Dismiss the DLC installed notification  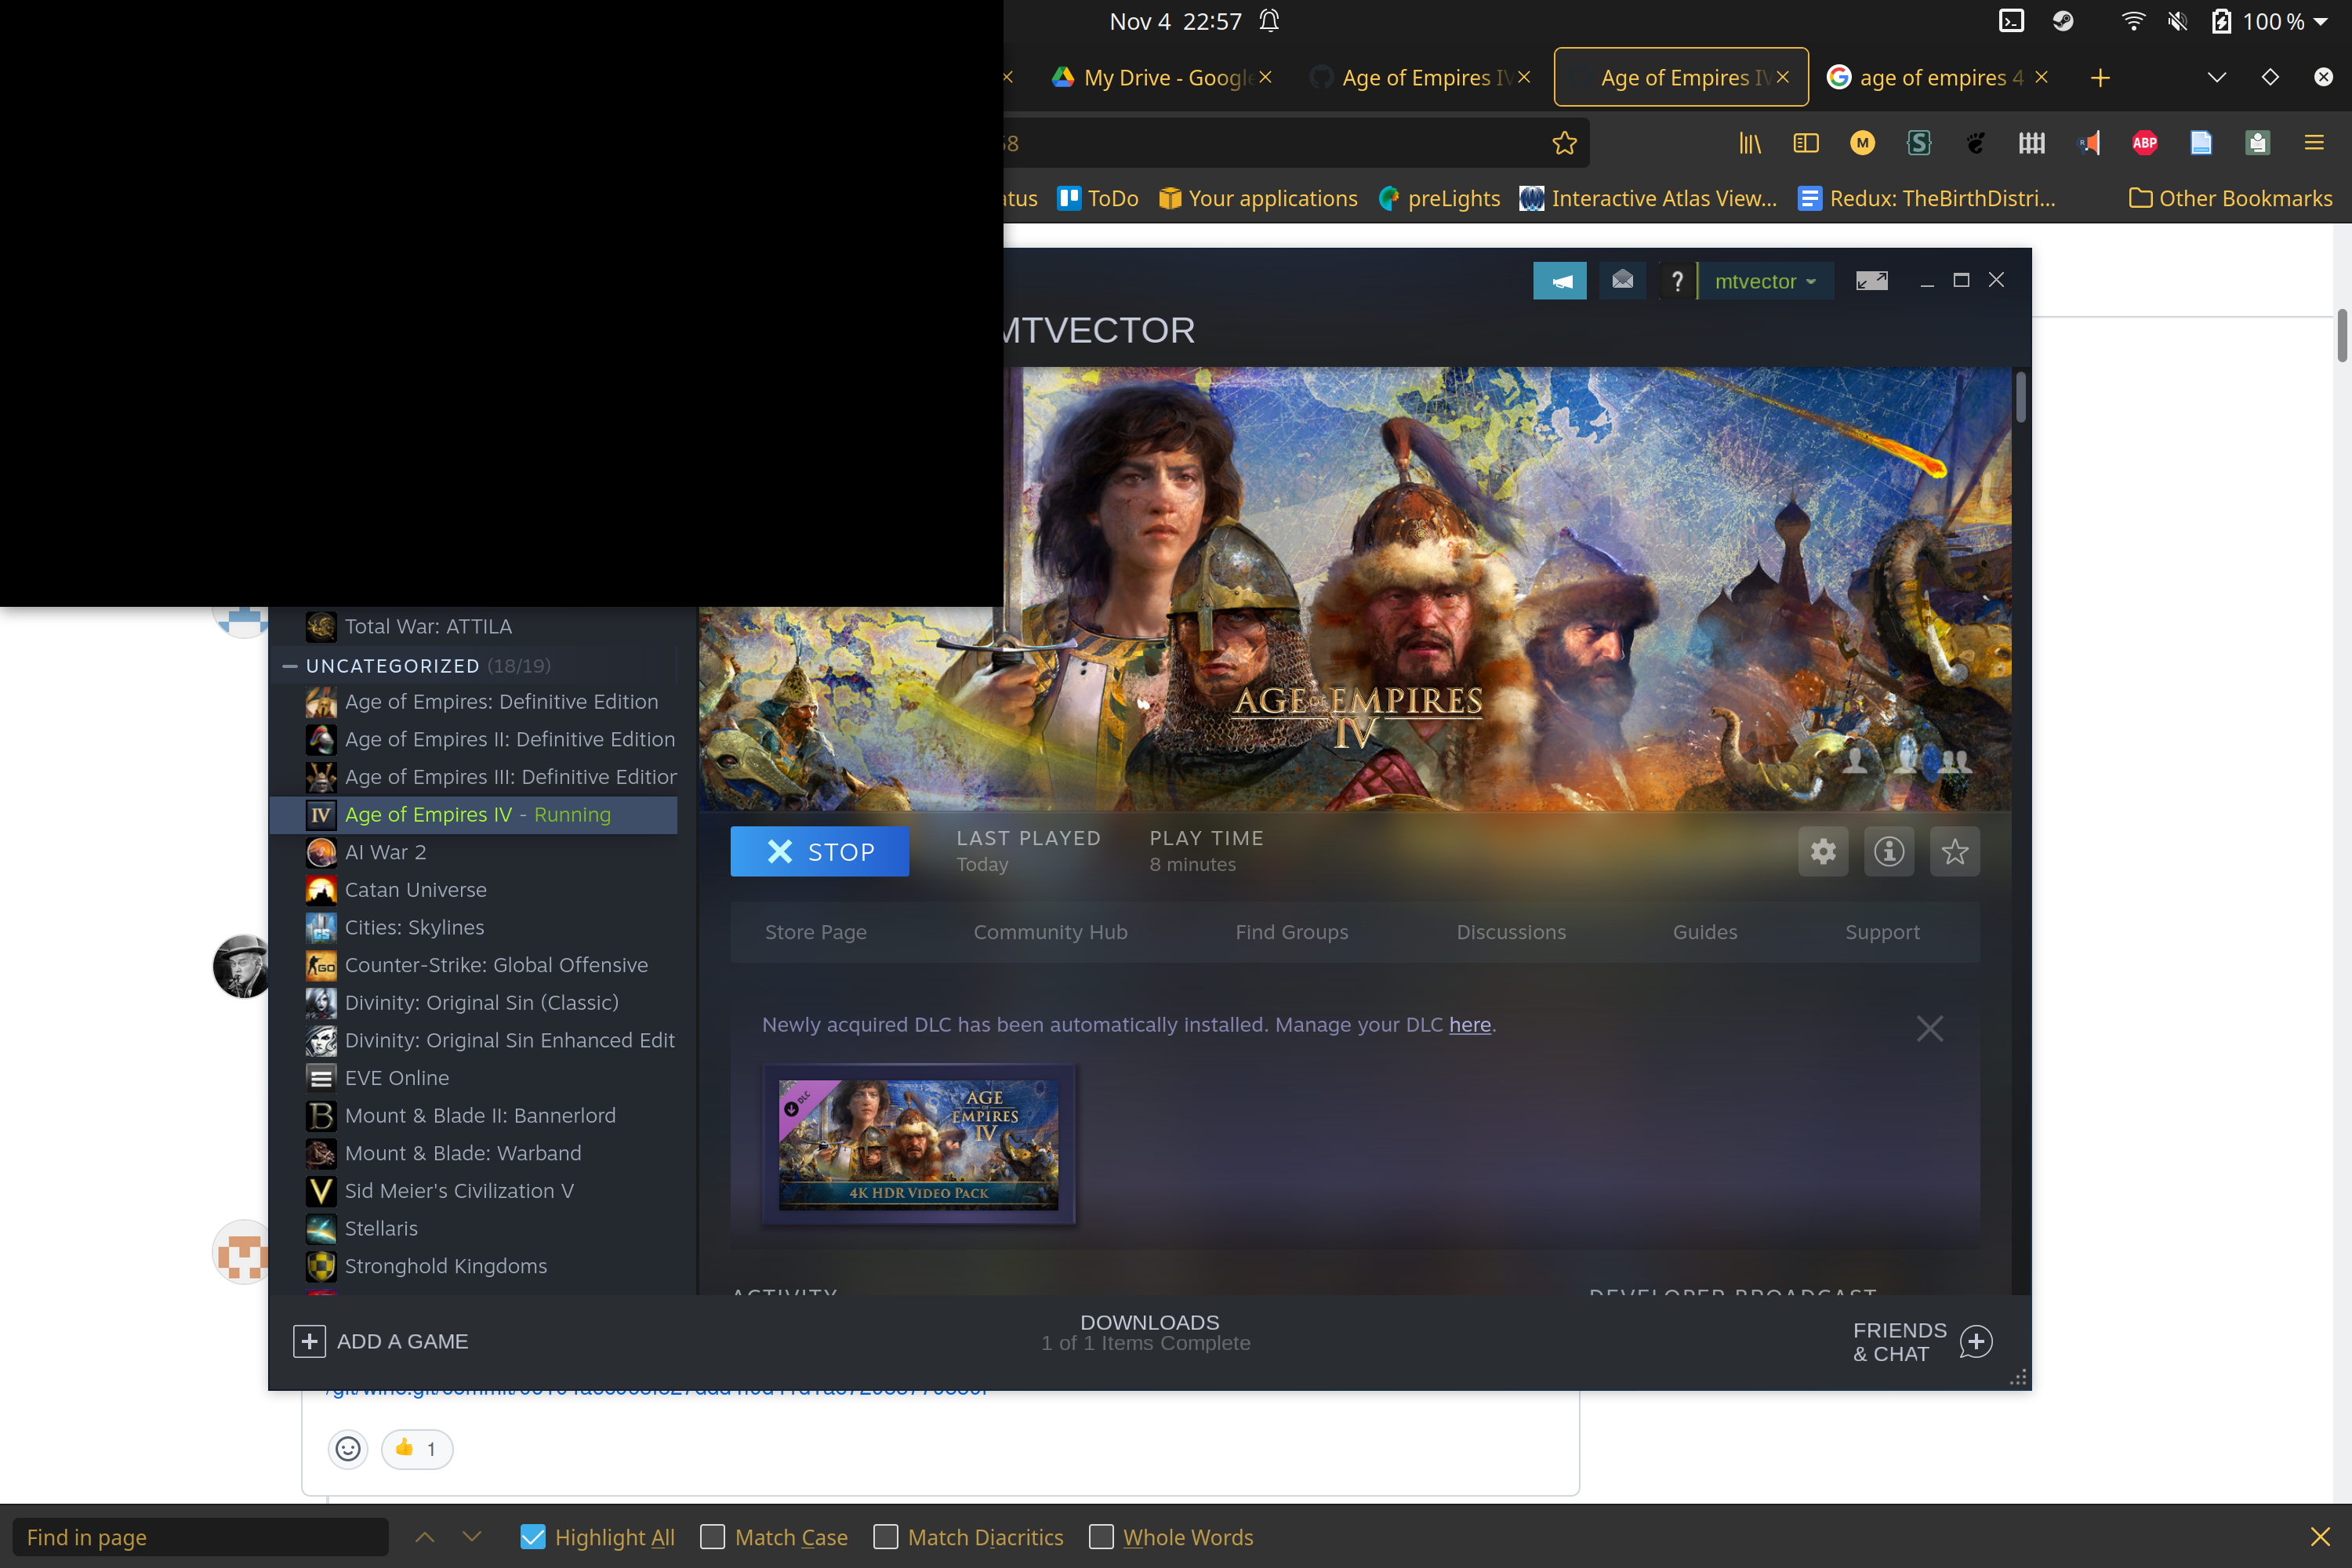(x=1930, y=1028)
